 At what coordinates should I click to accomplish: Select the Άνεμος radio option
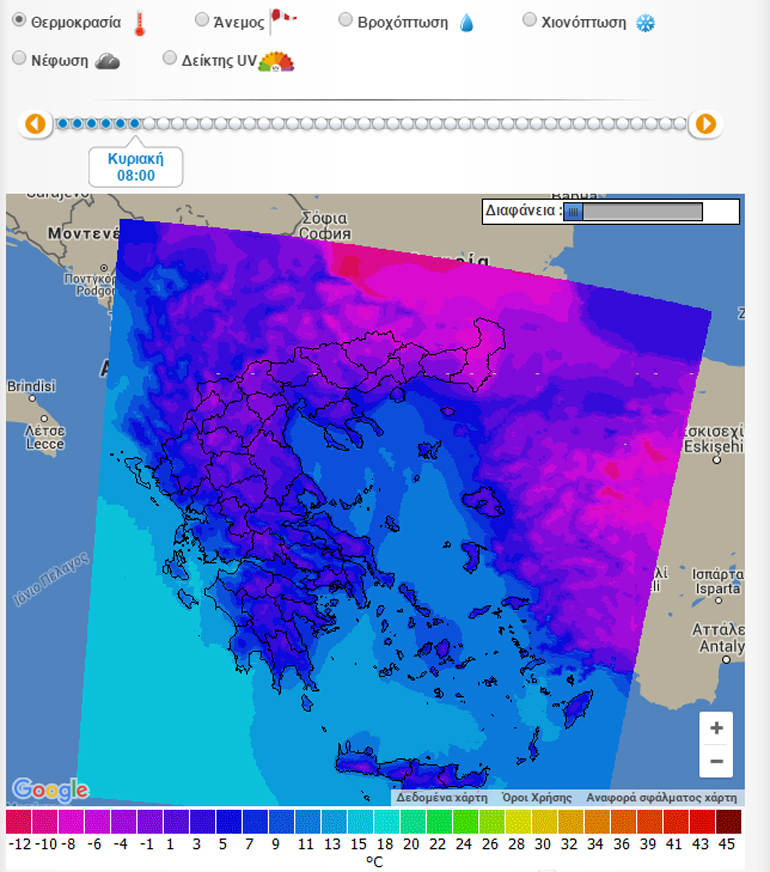point(202,20)
